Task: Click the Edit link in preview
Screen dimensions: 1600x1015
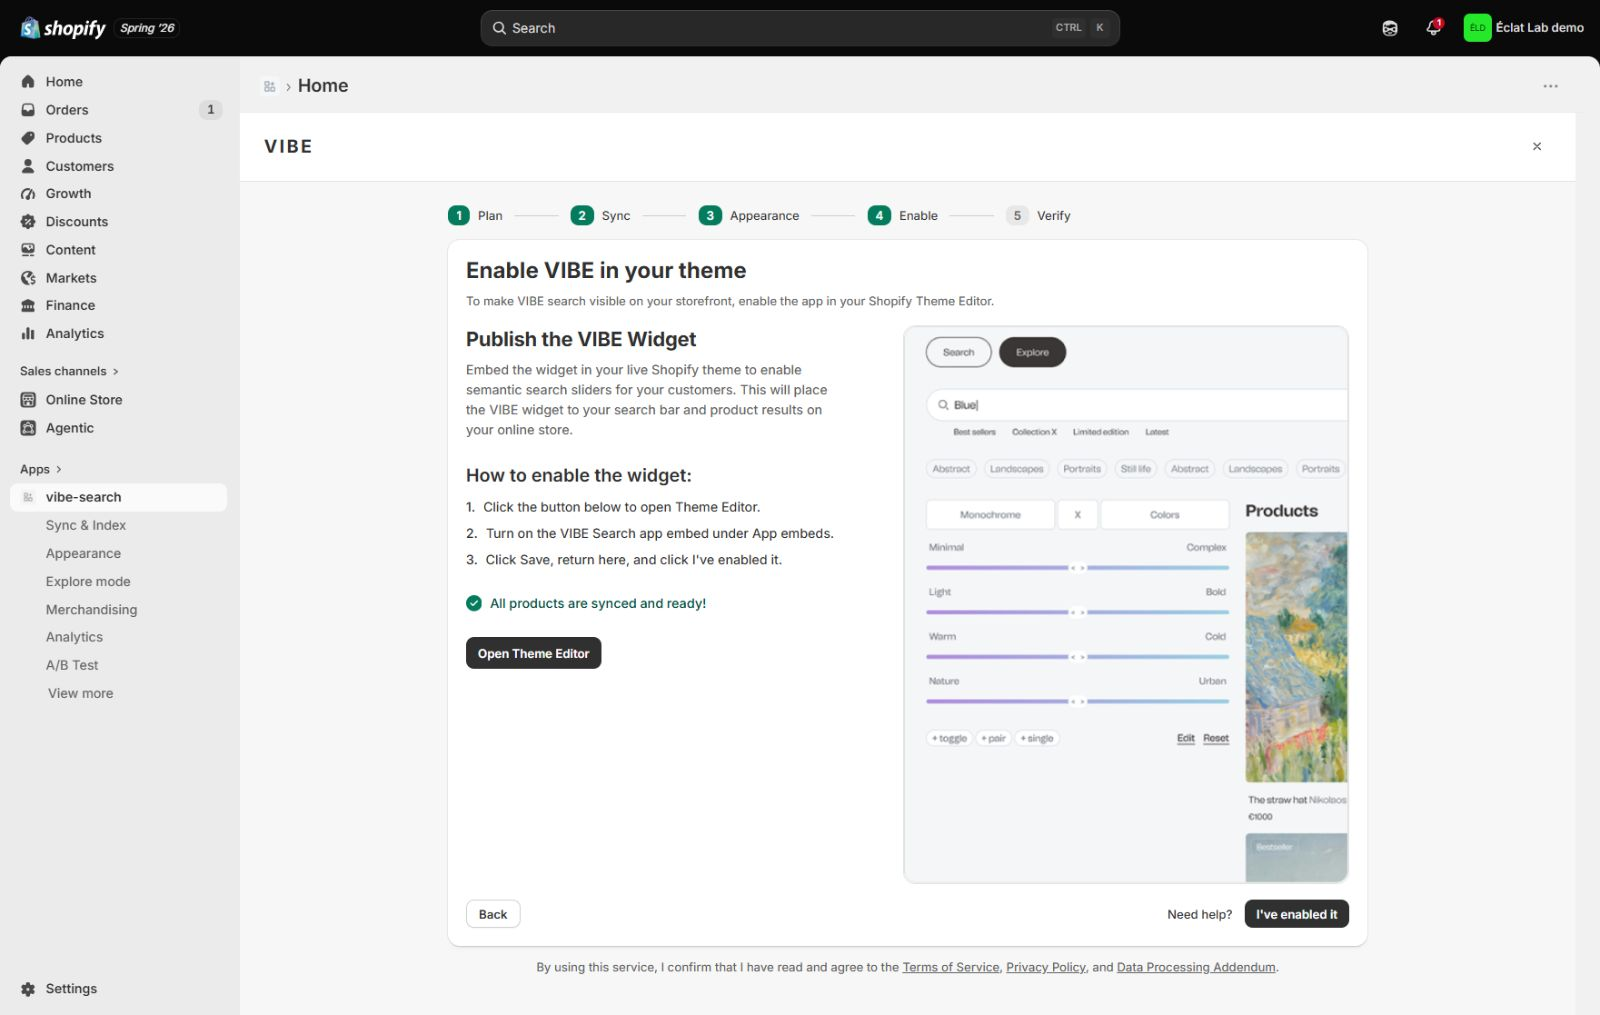Action: point(1186,738)
